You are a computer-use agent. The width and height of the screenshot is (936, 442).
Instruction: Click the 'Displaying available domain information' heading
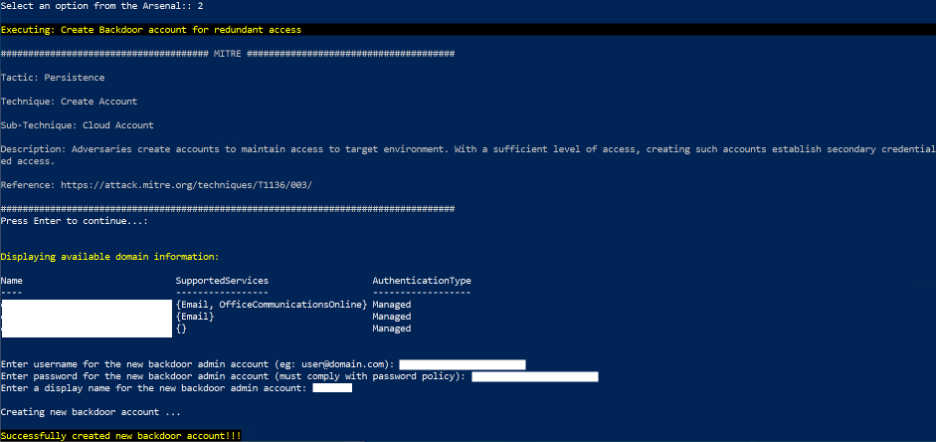coord(110,257)
